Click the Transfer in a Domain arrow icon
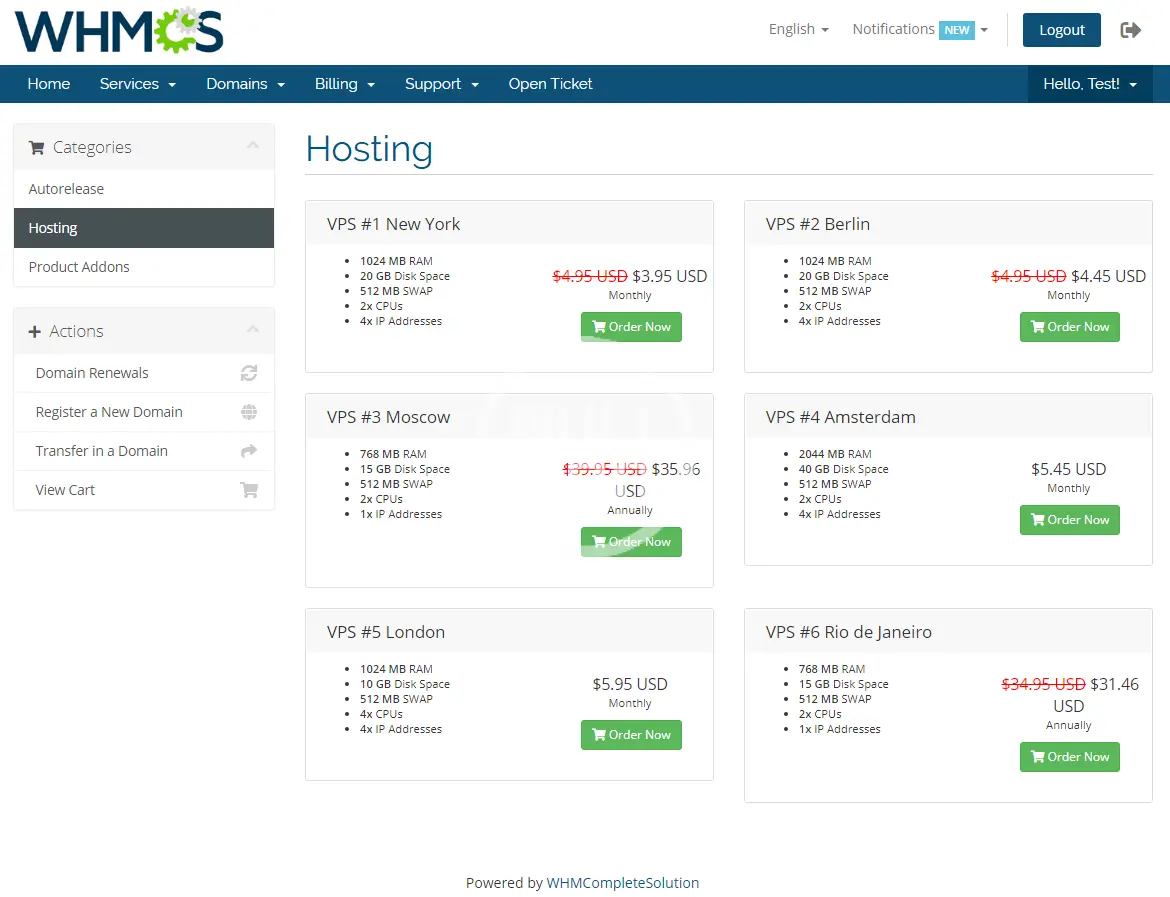The image size is (1170, 897). 249,451
